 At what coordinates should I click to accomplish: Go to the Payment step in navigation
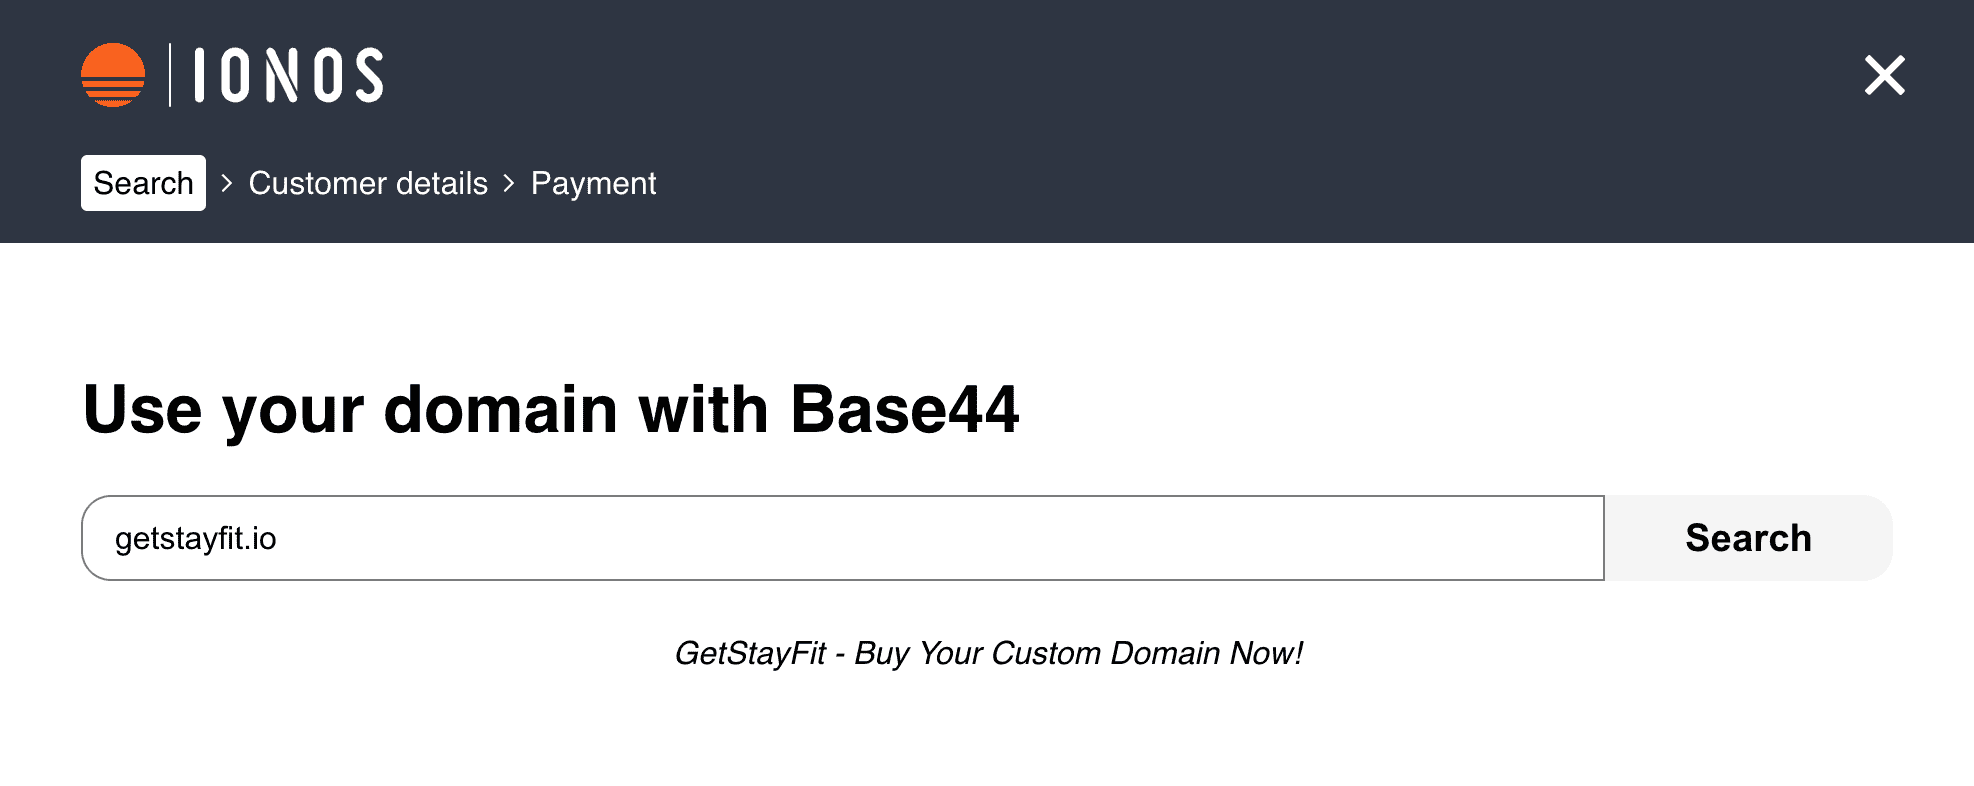(593, 183)
